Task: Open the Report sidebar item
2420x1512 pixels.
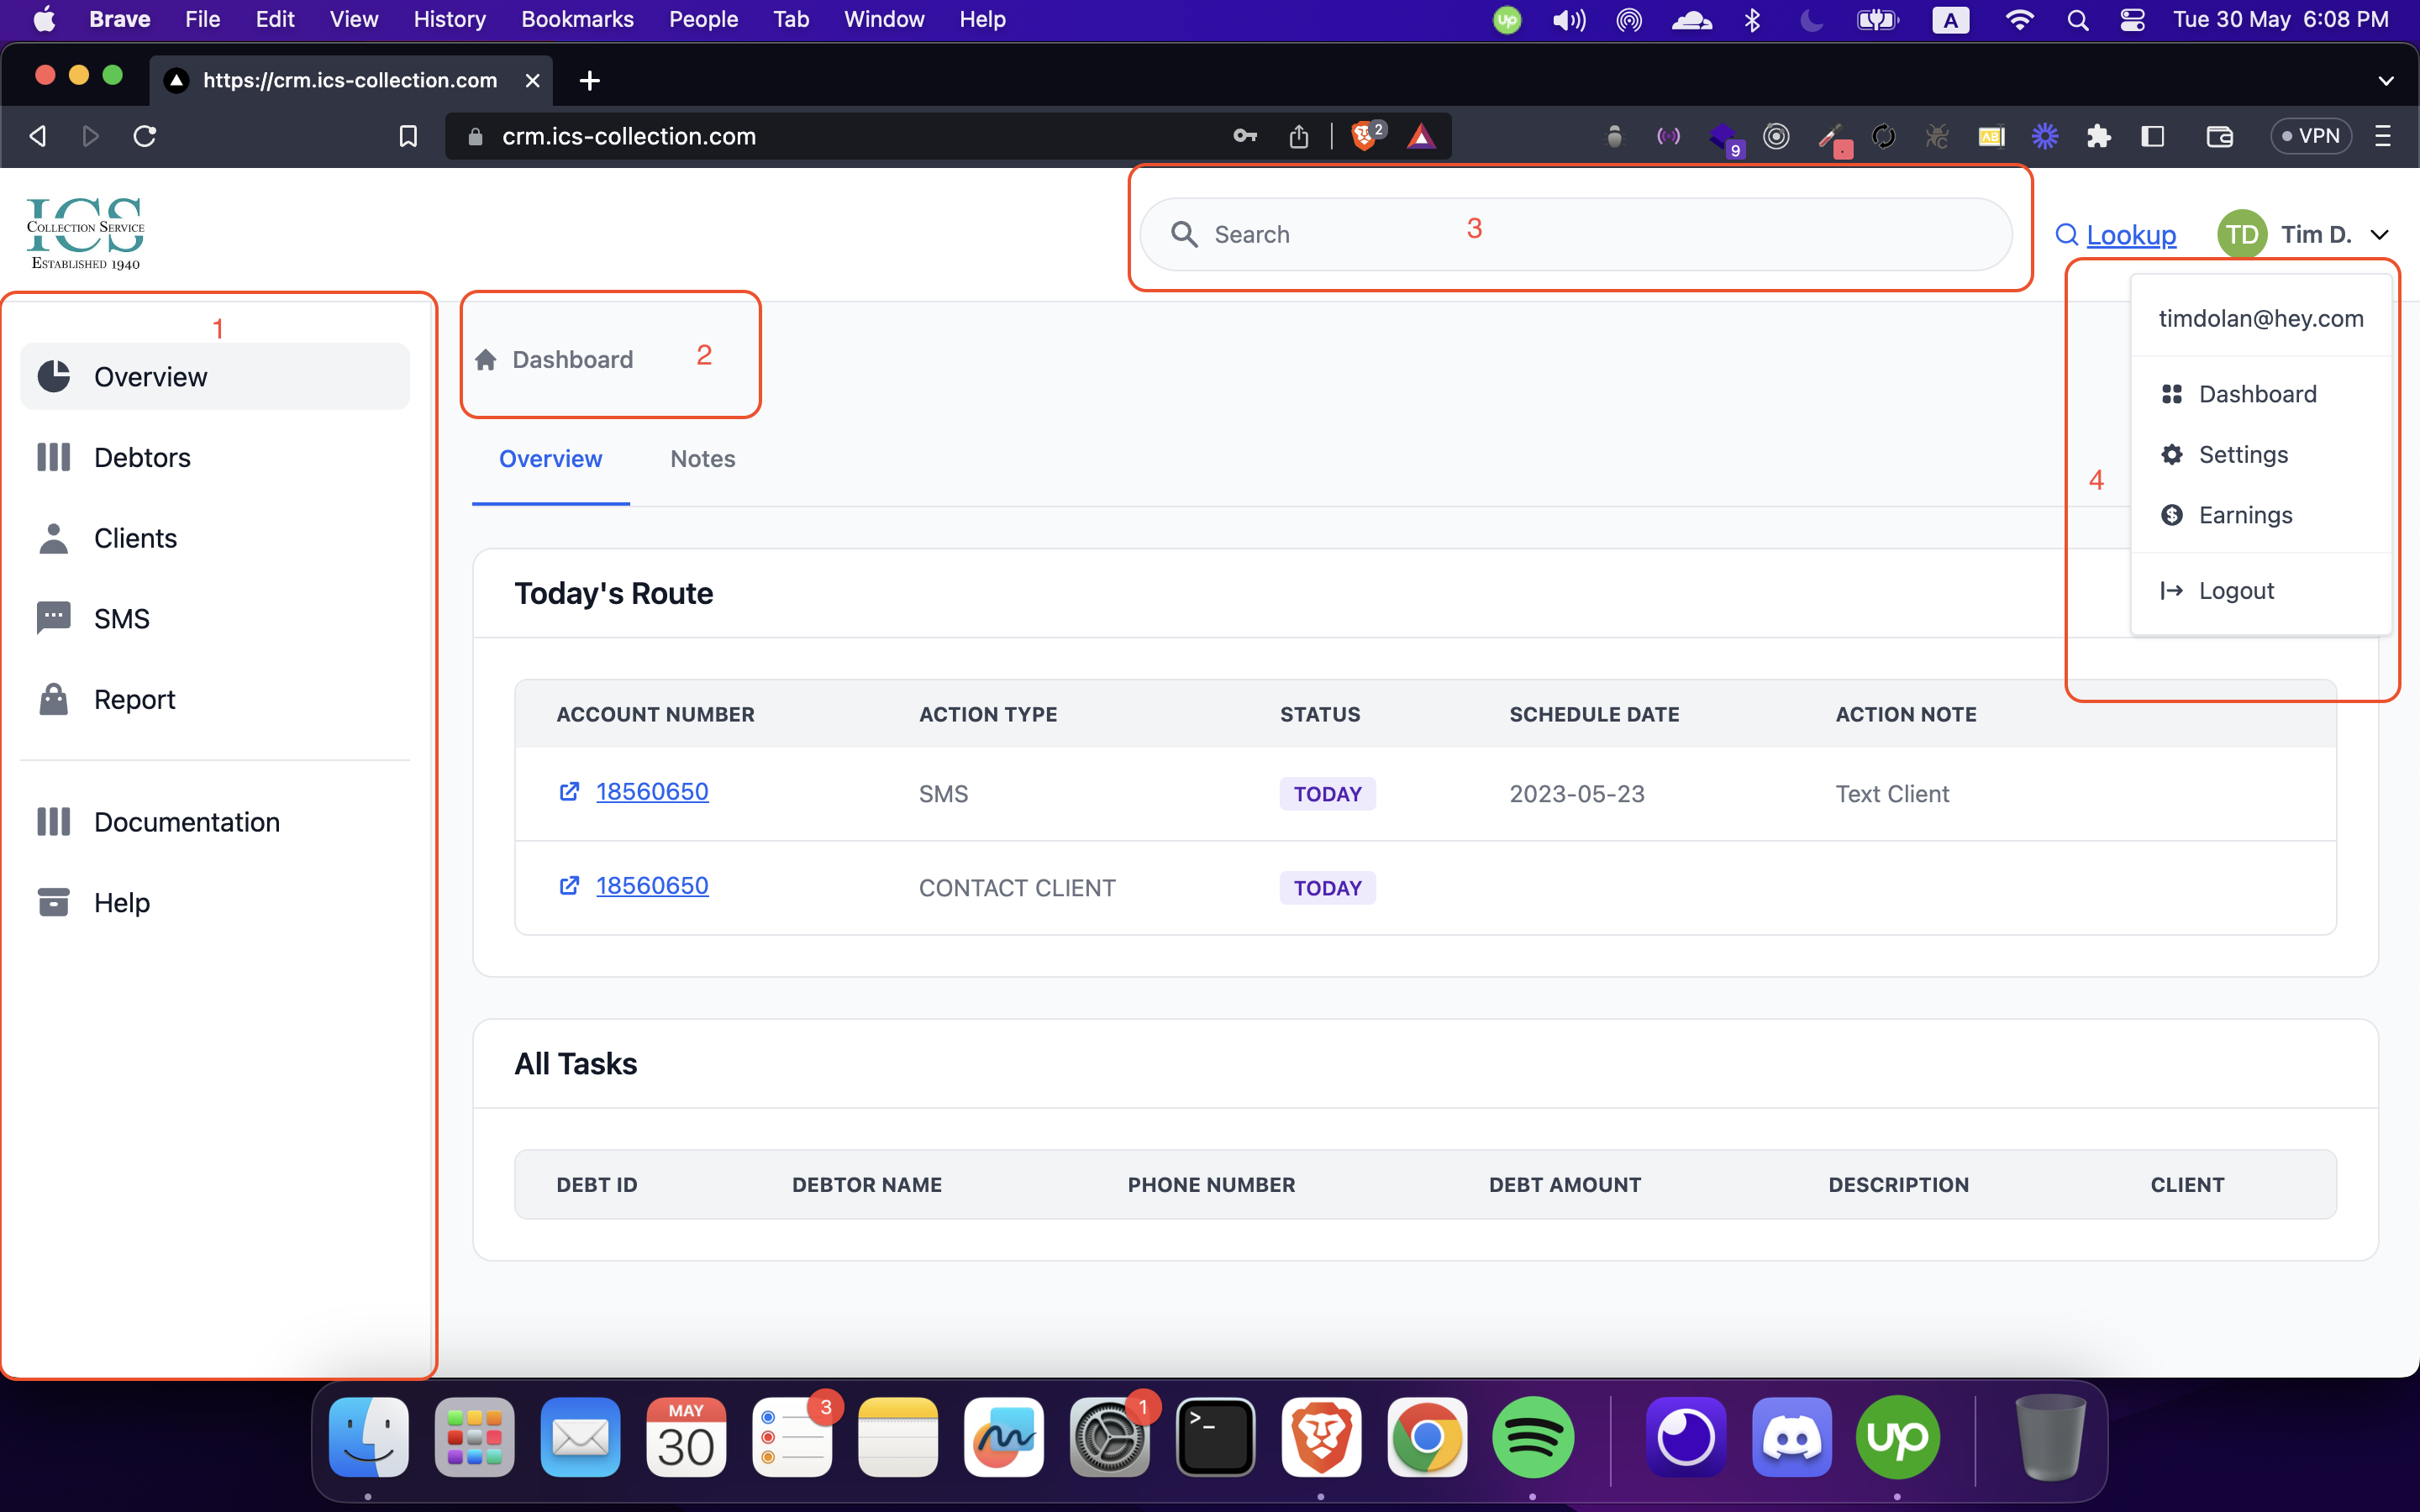Action: tap(134, 699)
